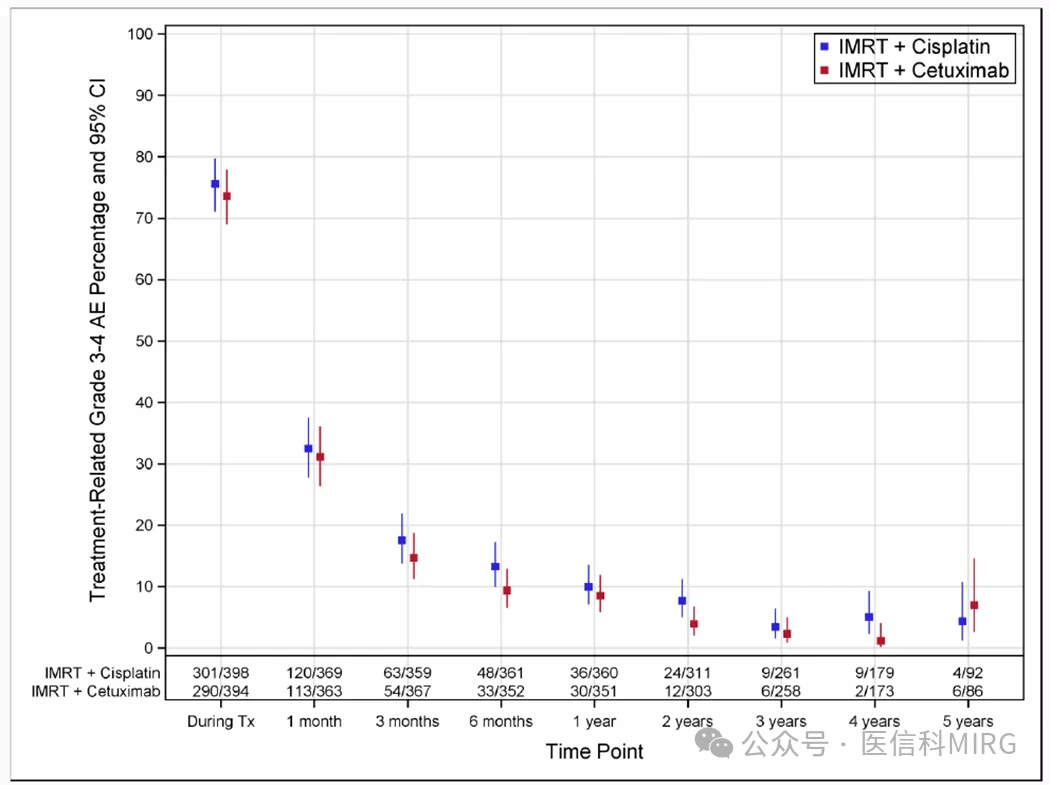Click the "IMRT + Cisplatin" table row label
This screenshot has width=1050, height=785.
(97, 671)
